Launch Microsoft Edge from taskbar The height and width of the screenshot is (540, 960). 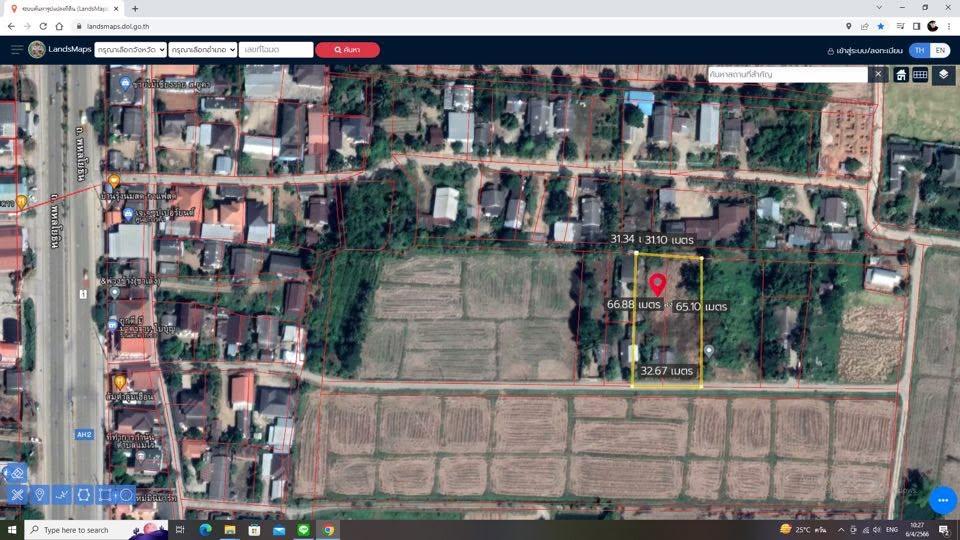point(205,530)
